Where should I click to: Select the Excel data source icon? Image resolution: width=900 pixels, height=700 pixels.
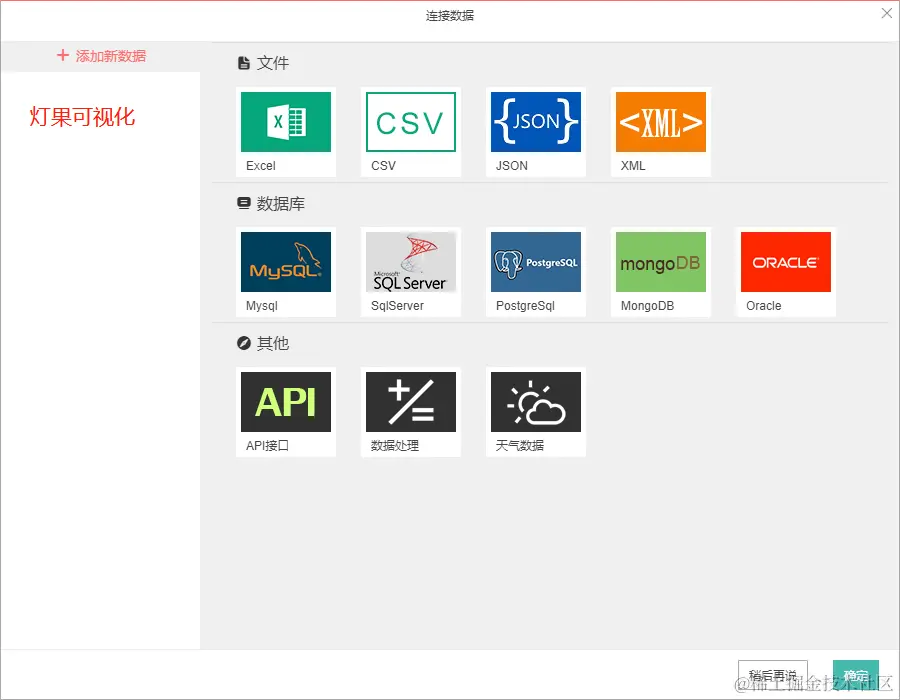click(x=286, y=122)
